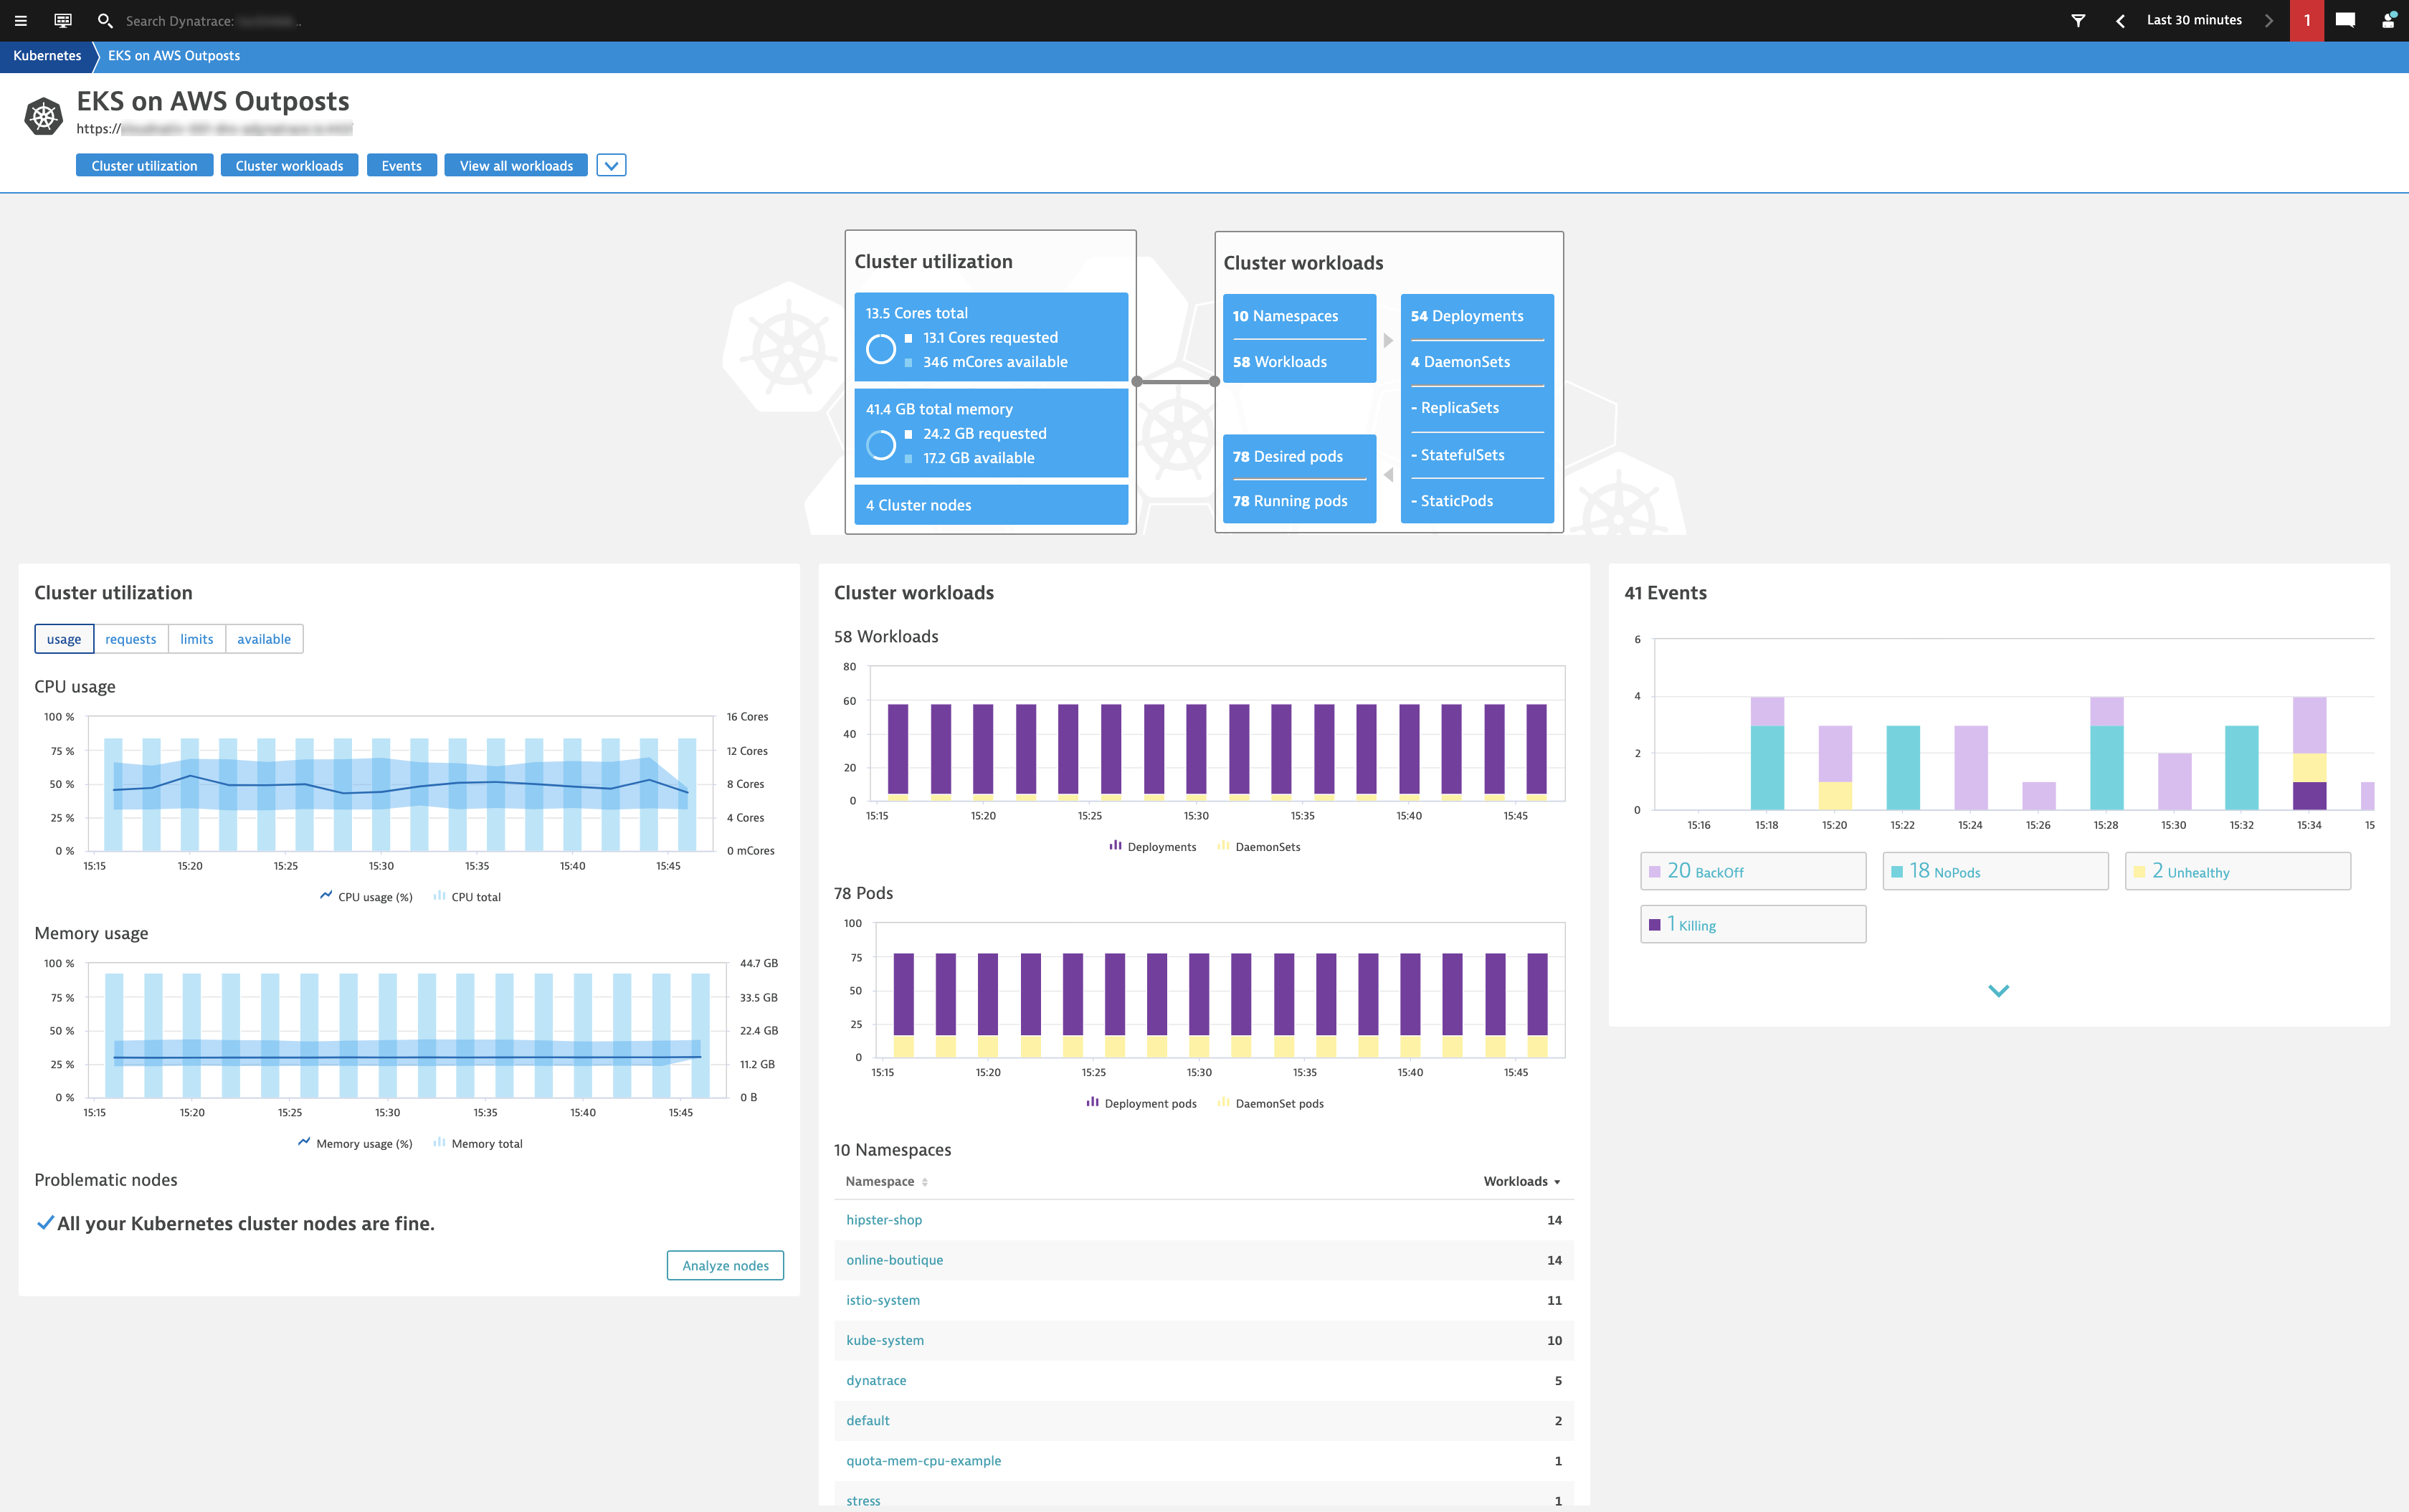Filter events by 18 NoPods
The width and height of the screenshot is (2409, 1512).
pos(1995,871)
